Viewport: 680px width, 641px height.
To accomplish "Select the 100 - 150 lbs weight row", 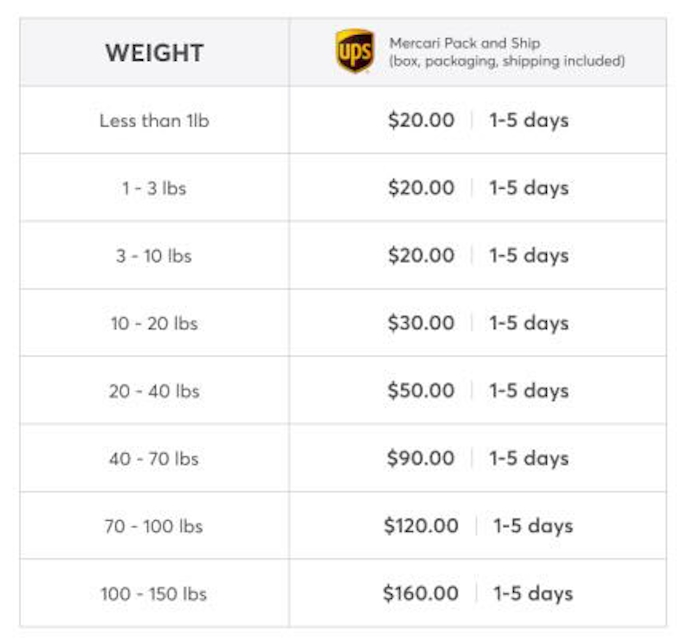I will [x=154, y=594].
